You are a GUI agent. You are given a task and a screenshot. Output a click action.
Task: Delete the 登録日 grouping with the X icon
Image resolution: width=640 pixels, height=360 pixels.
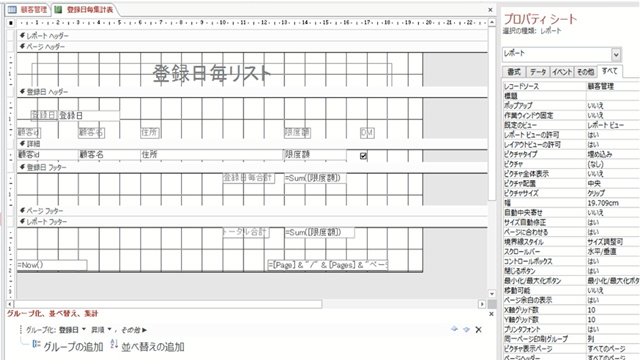[x=478, y=329]
